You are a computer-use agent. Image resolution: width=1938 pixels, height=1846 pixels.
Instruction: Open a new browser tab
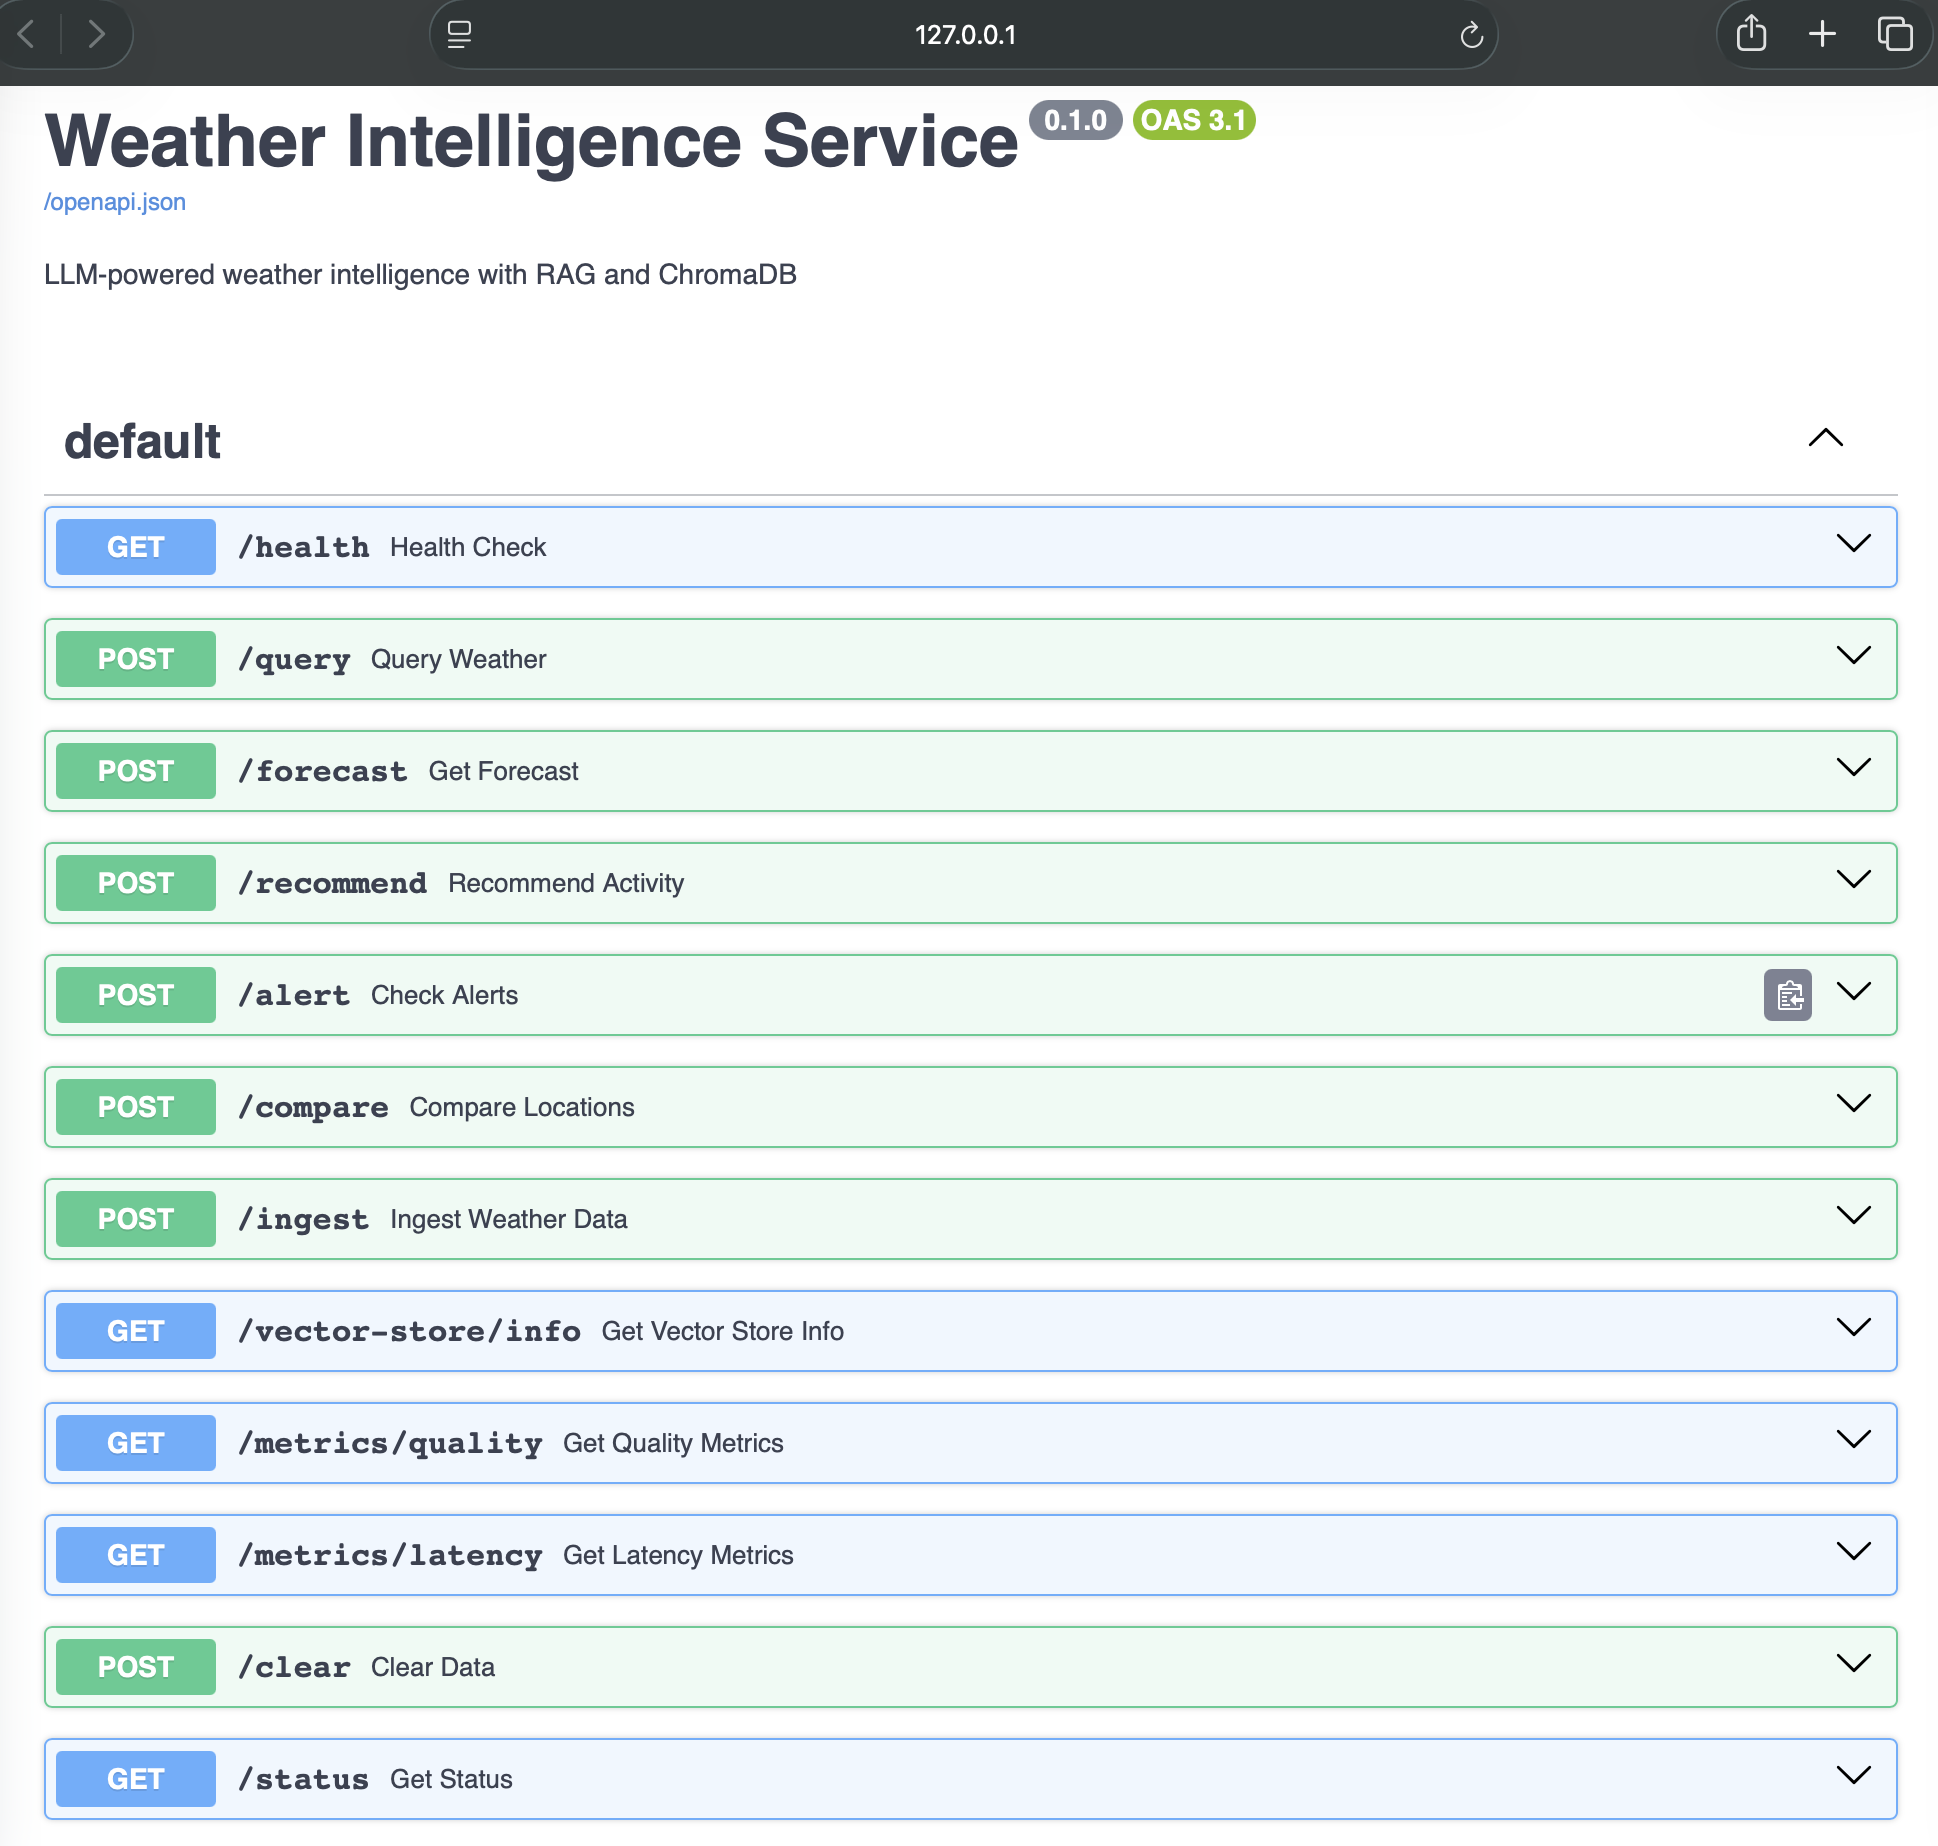tap(1822, 33)
